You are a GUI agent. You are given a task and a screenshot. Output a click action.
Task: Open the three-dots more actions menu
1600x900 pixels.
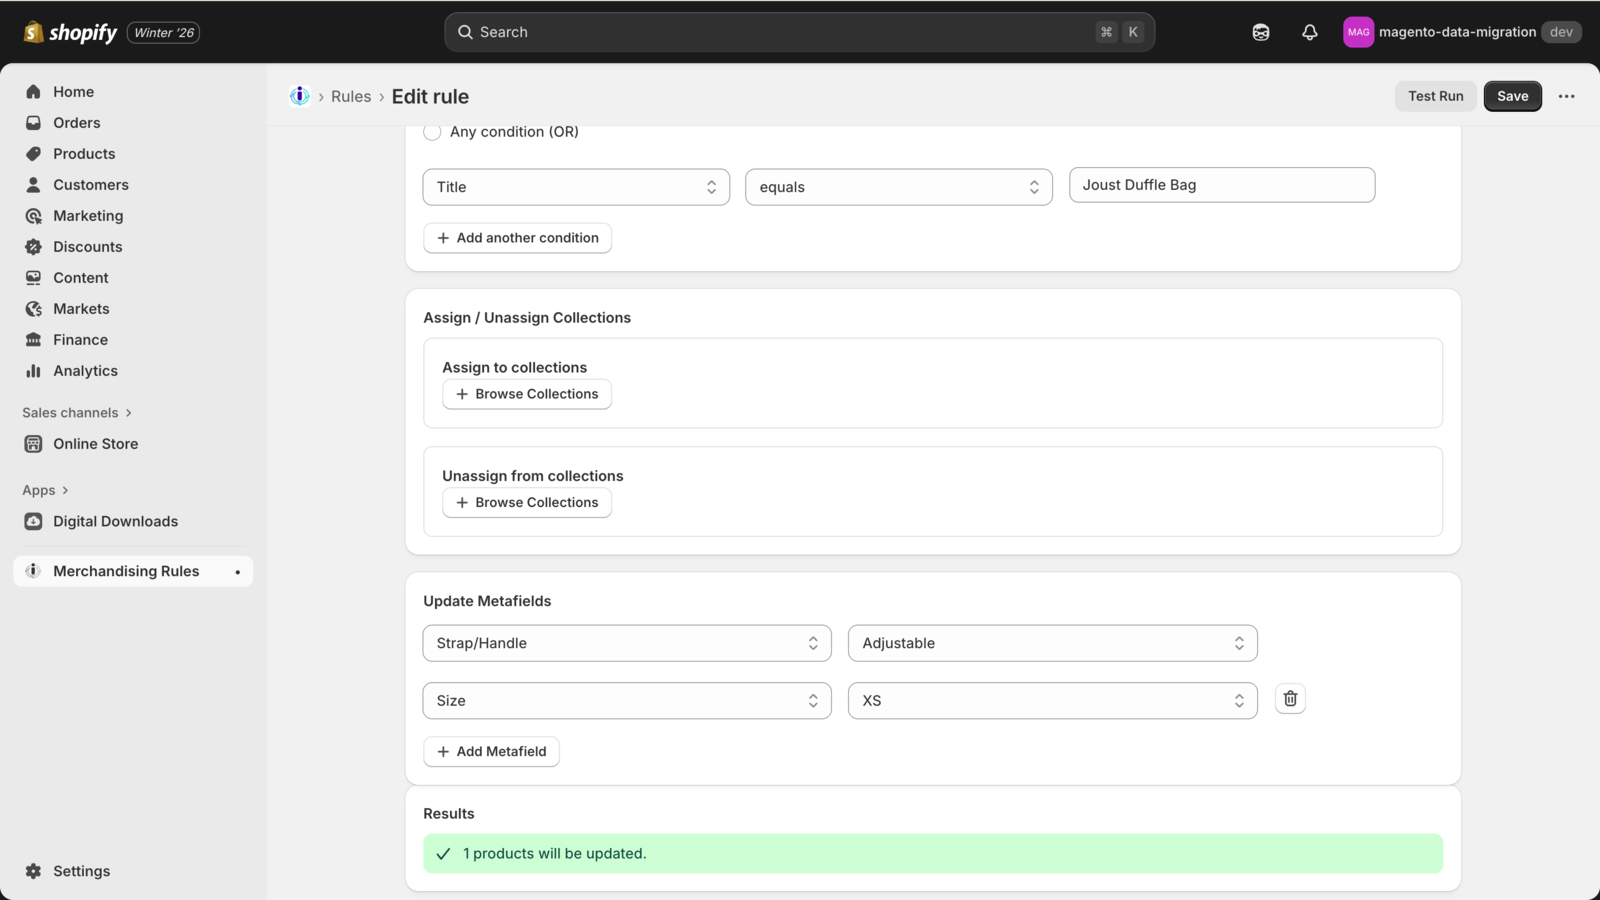[1566, 96]
